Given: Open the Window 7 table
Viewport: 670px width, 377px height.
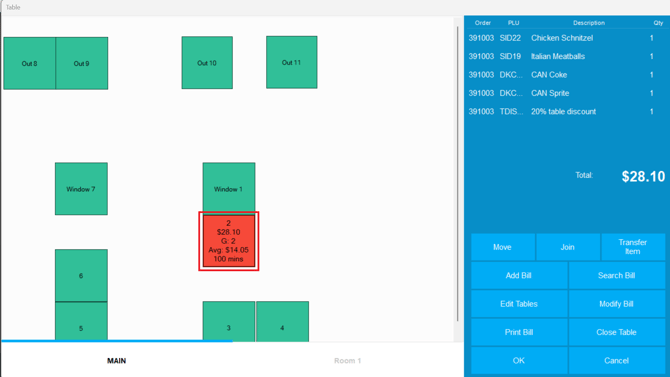Looking at the screenshot, I should [x=81, y=188].
